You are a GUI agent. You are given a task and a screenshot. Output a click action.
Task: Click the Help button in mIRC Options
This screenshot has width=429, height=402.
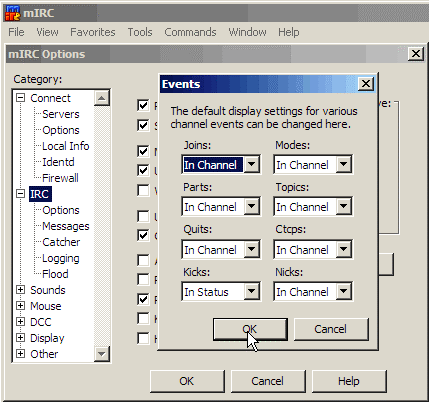coord(349,381)
